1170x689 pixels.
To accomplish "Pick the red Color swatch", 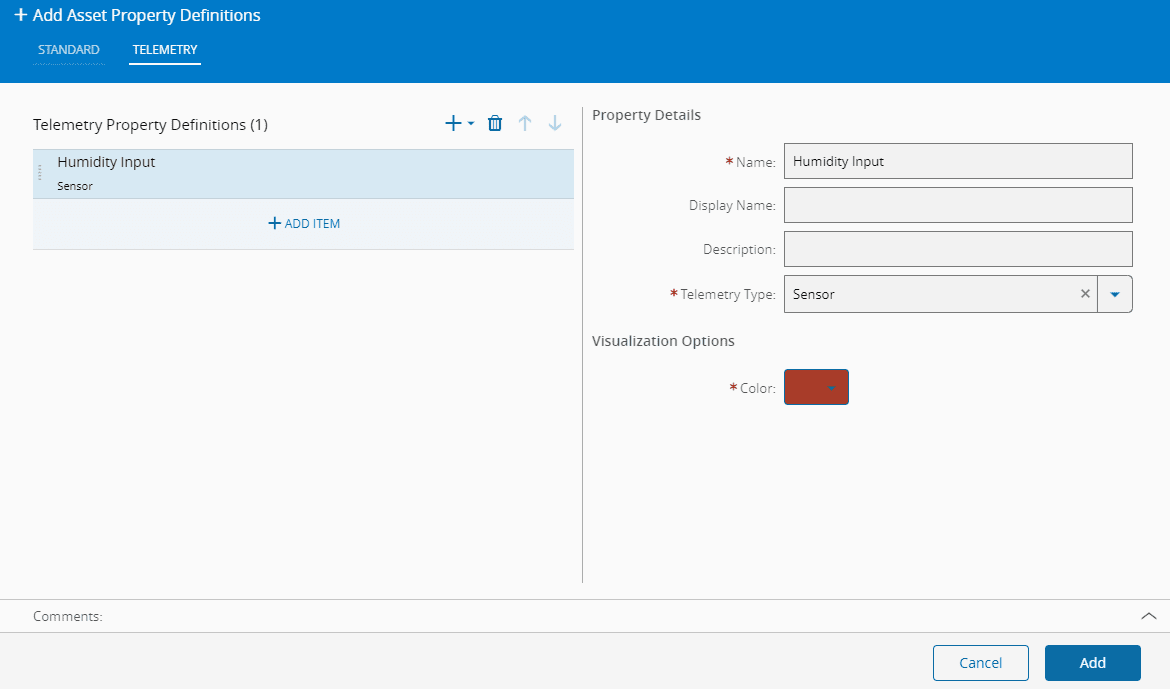I will 804,388.
